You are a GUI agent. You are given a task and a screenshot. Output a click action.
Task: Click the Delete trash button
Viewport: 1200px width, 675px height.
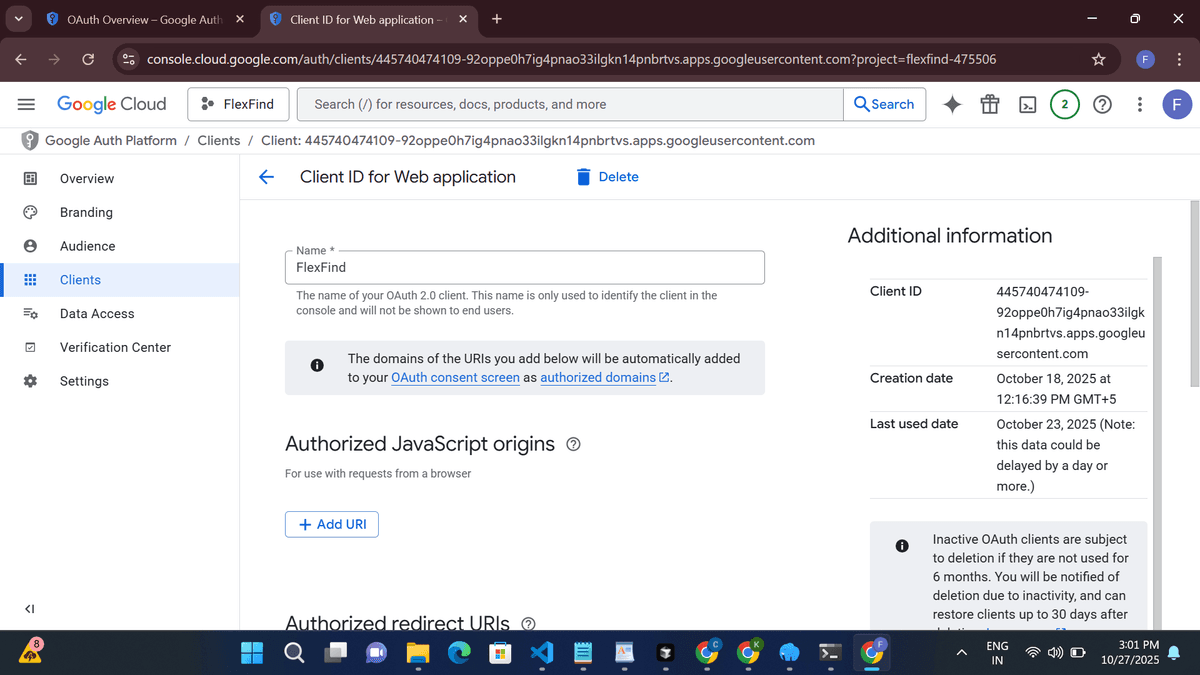click(607, 177)
